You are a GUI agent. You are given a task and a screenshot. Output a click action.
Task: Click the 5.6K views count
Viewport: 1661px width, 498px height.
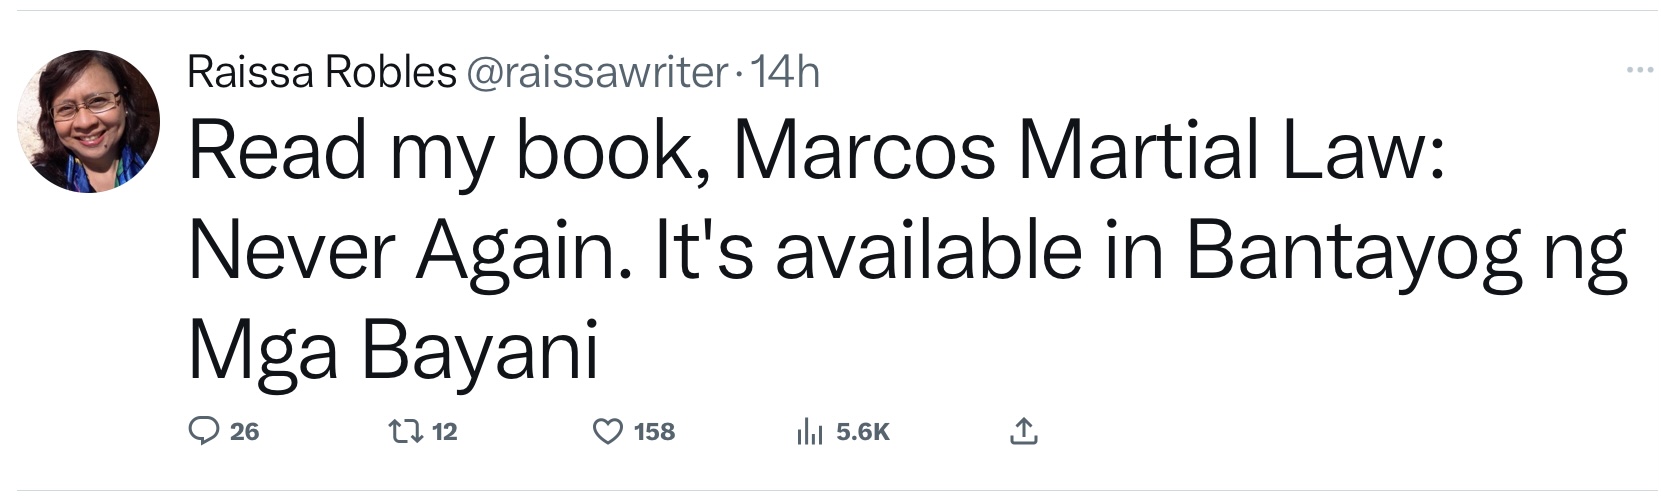[862, 432]
